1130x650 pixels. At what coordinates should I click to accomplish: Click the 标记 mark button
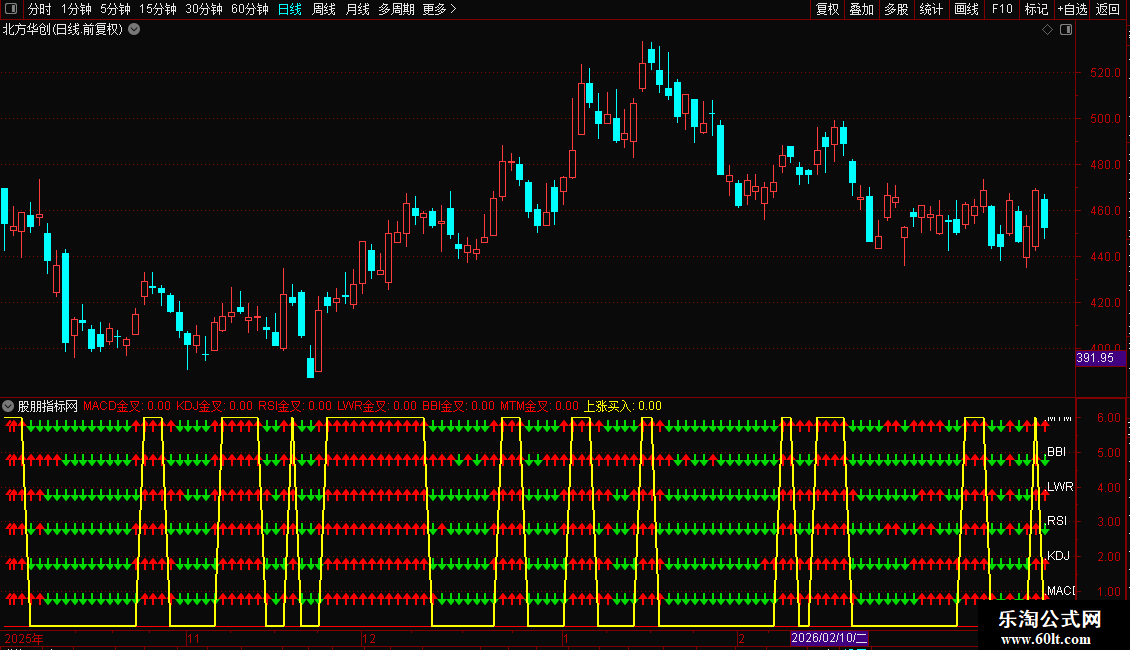click(x=1036, y=9)
